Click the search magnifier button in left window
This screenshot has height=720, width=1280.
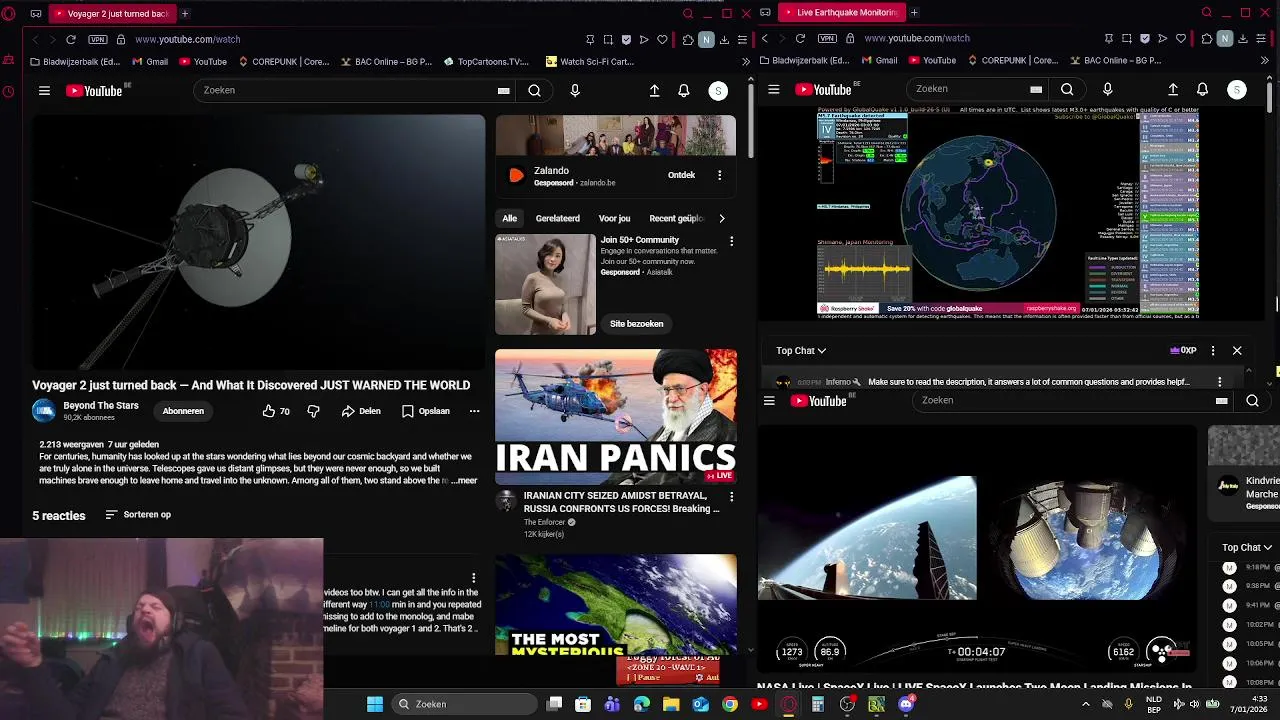click(534, 91)
